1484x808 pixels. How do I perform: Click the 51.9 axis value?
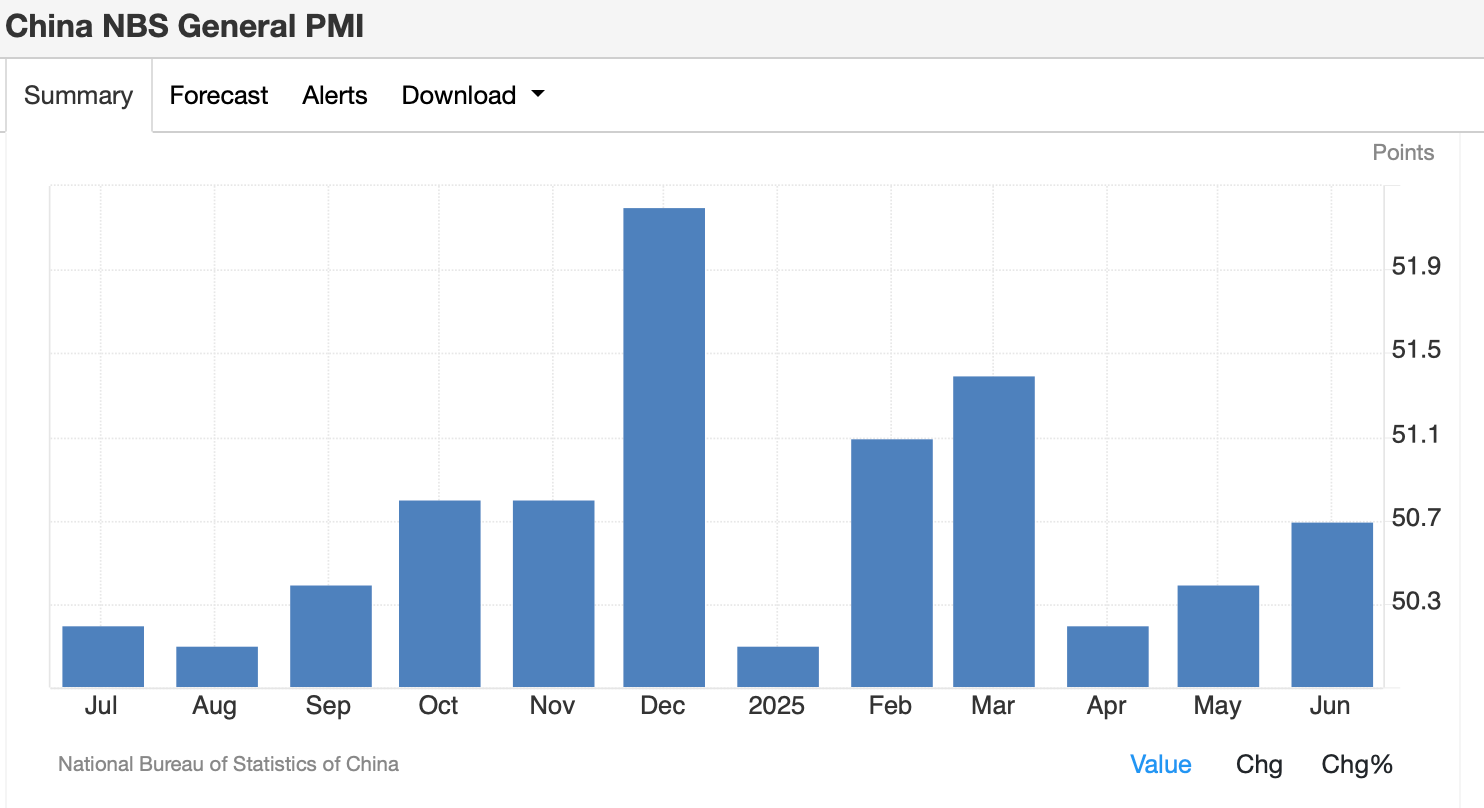pos(1417,267)
